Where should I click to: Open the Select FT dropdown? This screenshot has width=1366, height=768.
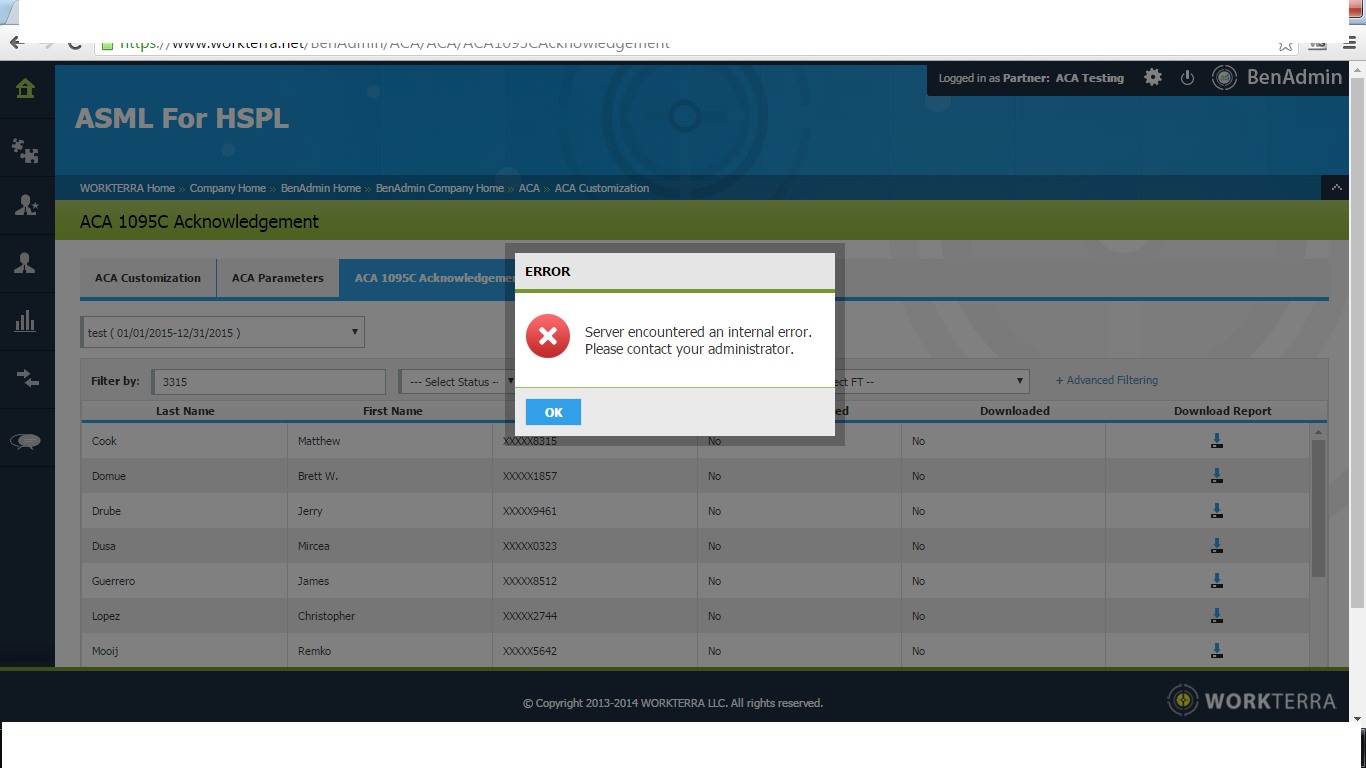pyautogui.click(x=930, y=382)
